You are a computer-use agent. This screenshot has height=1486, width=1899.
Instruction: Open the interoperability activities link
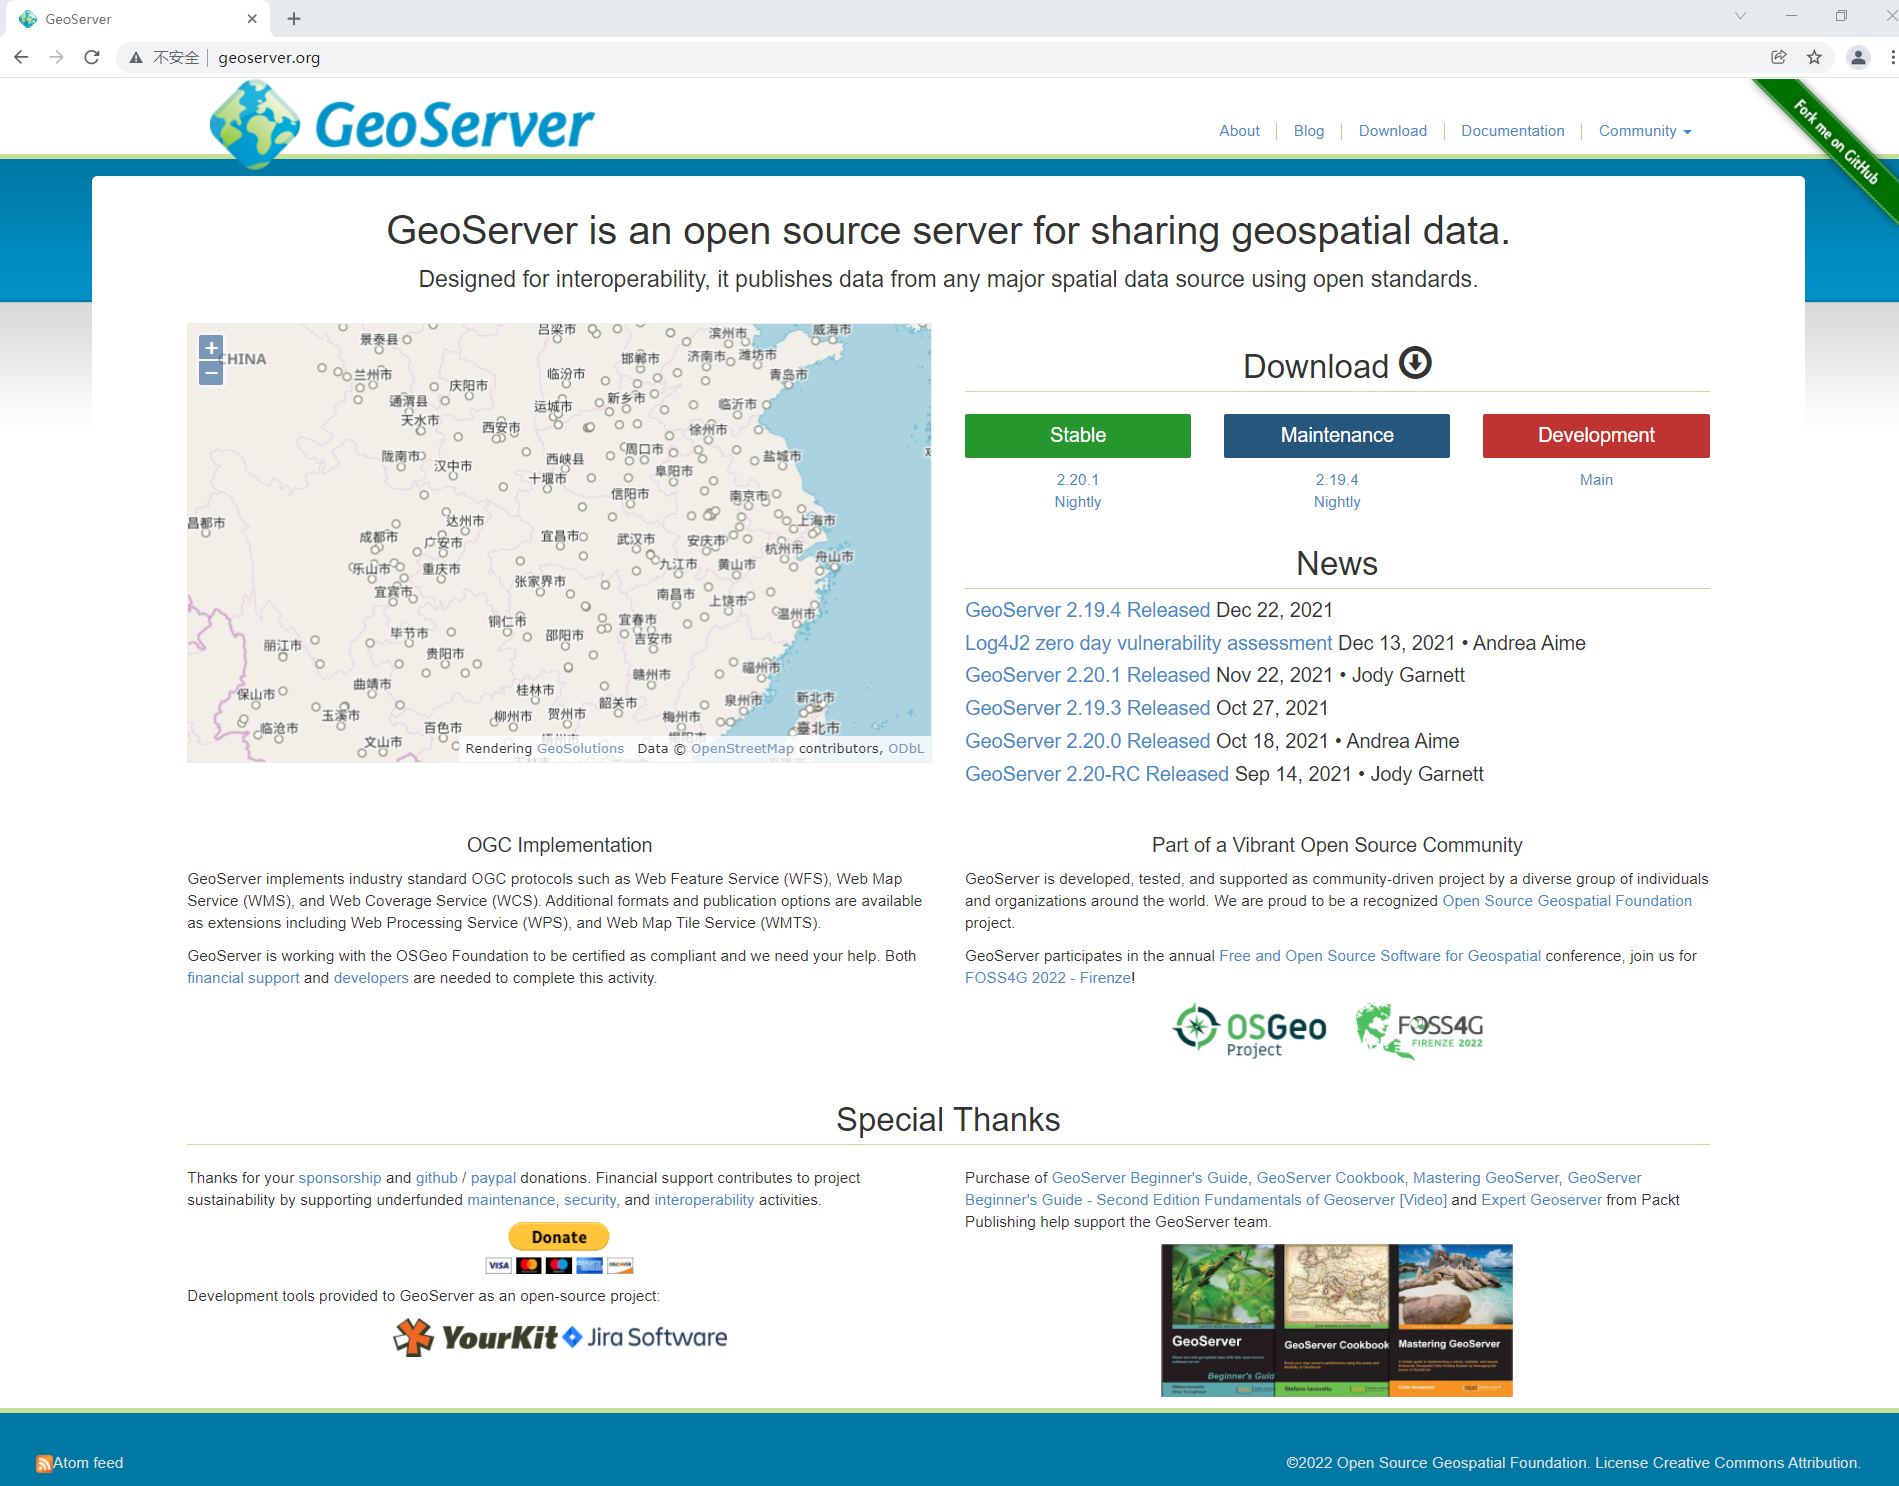pyautogui.click(x=704, y=1200)
